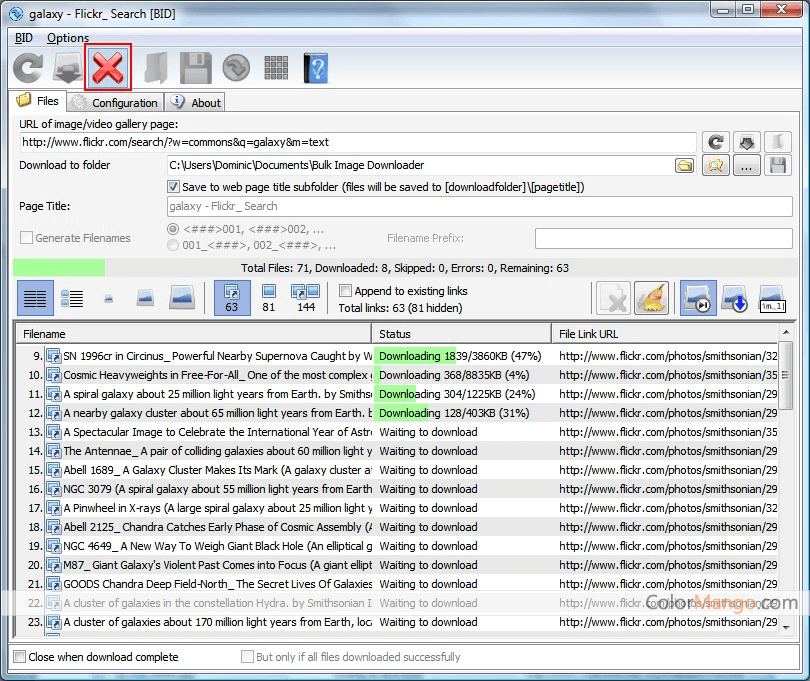810x681 pixels.
Task: Click the broom clean-up list icon
Action: (651, 298)
